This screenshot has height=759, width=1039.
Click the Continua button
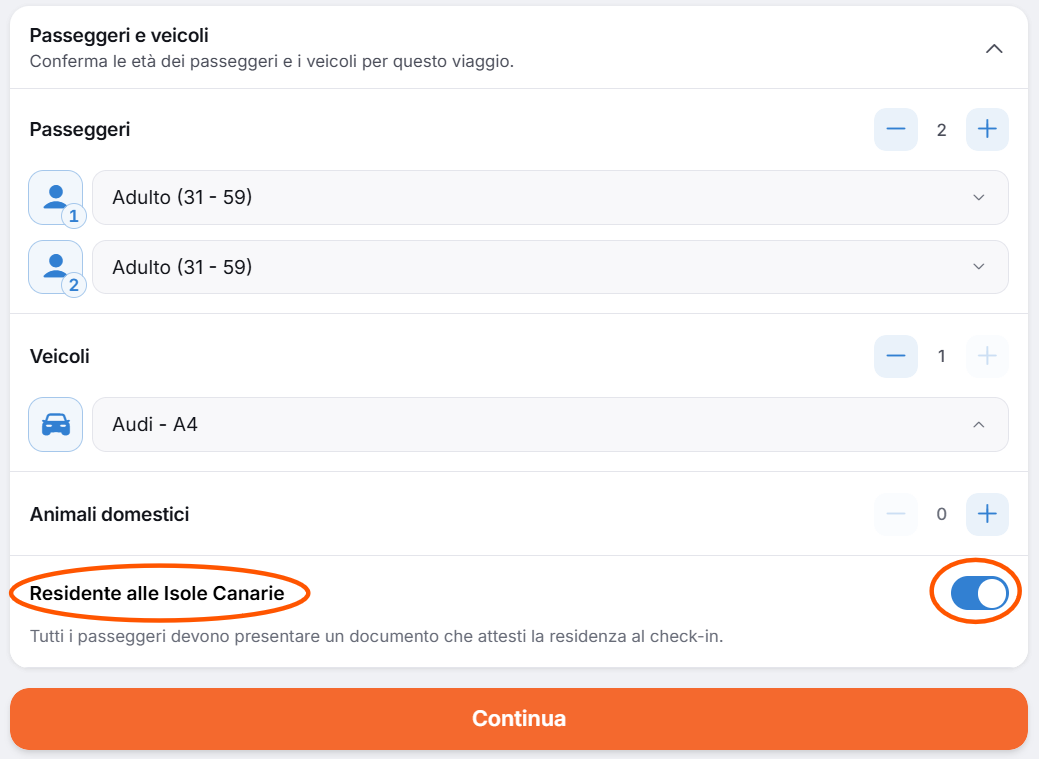(x=519, y=719)
